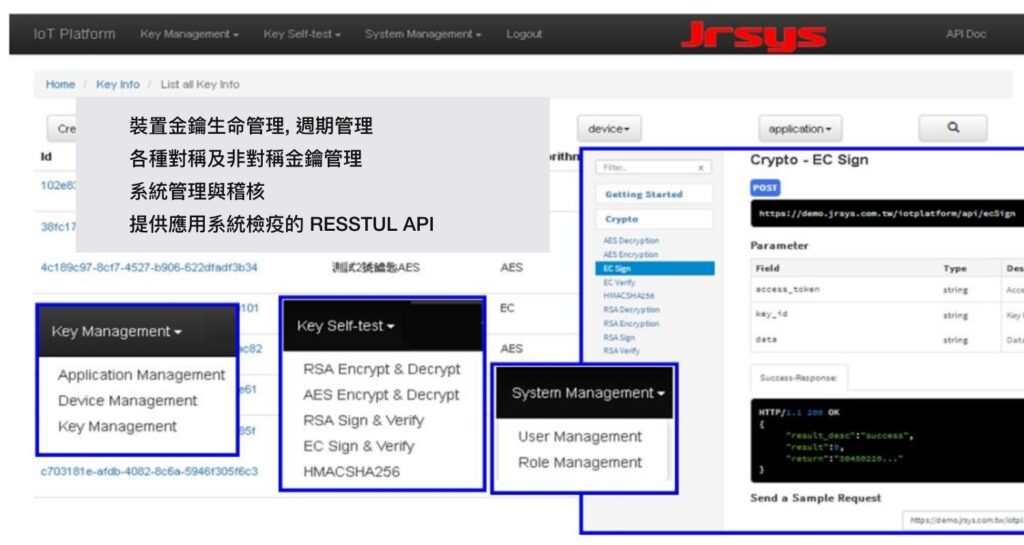Choose HMACSHA256 from Key Self-test menu
This screenshot has width=1024, height=545.
351,471
